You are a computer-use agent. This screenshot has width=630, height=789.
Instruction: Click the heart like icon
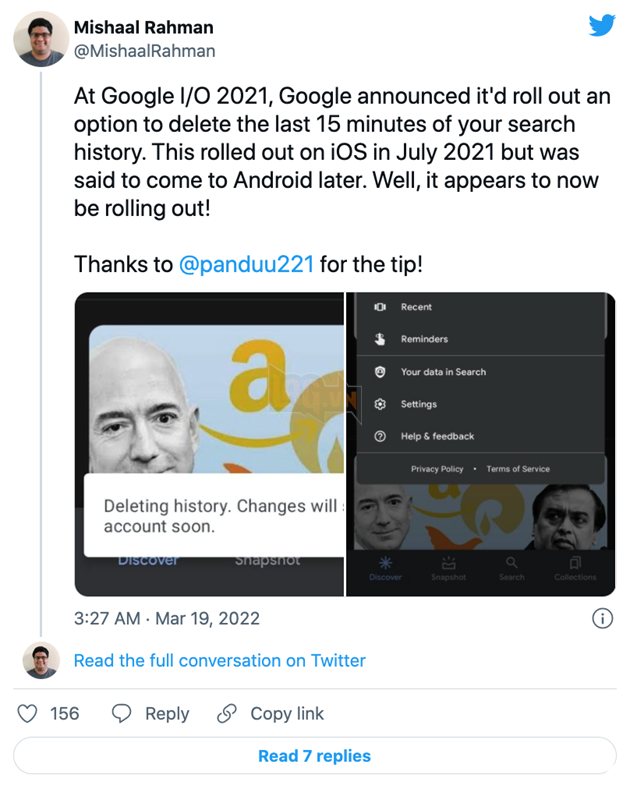(x=29, y=713)
